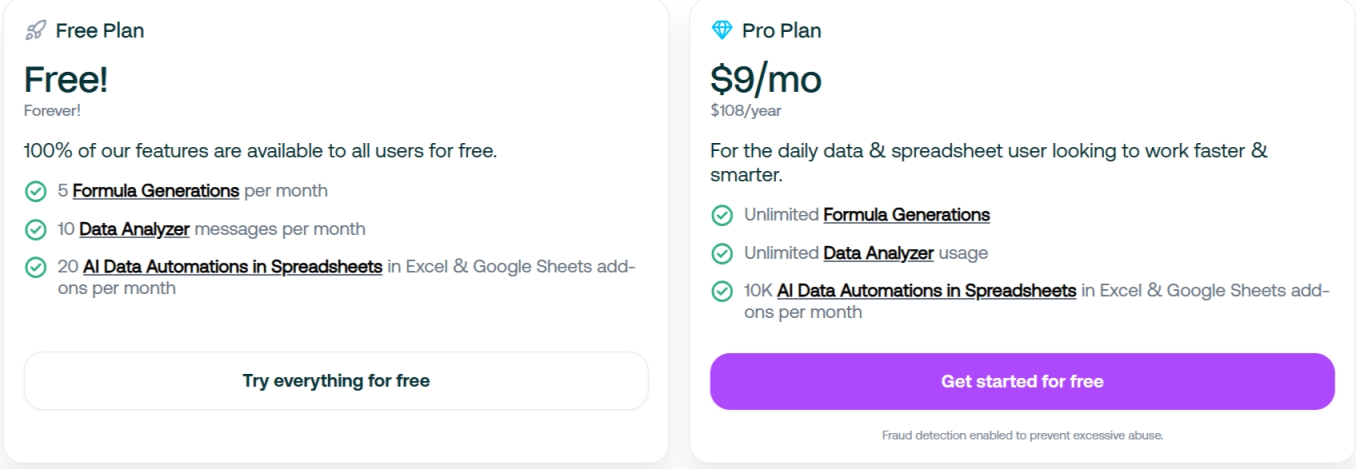Click checkmark icon next to 10K AI Data Automations
Viewport: 1356px width, 469px height.
tap(722, 291)
